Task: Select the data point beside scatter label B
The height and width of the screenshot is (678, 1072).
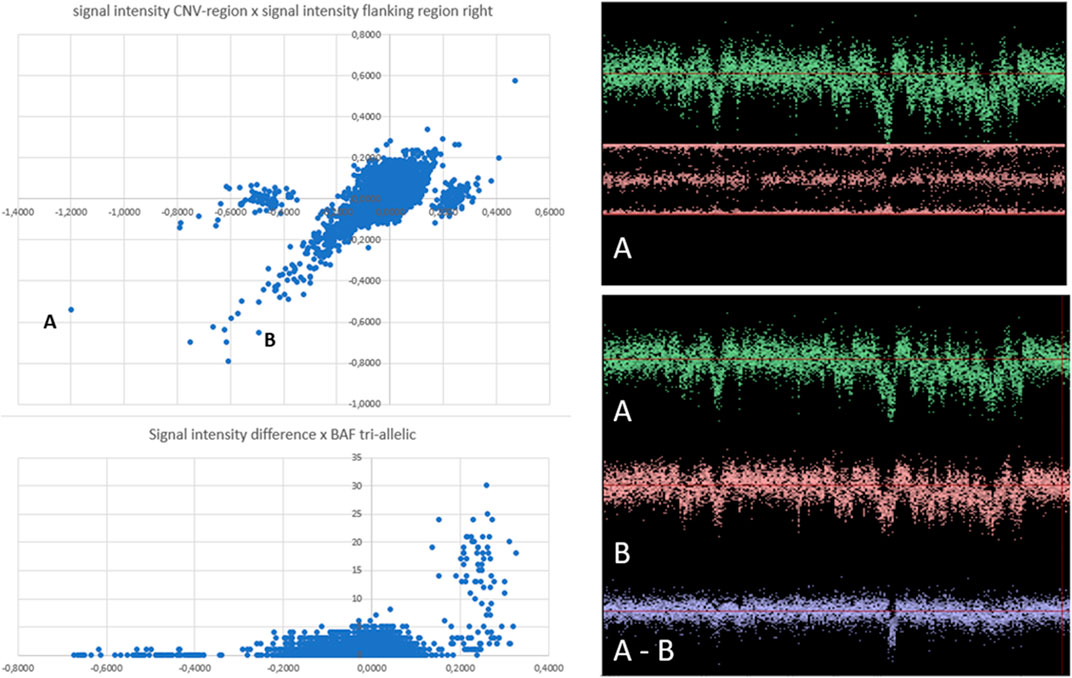Action: [258, 333]
